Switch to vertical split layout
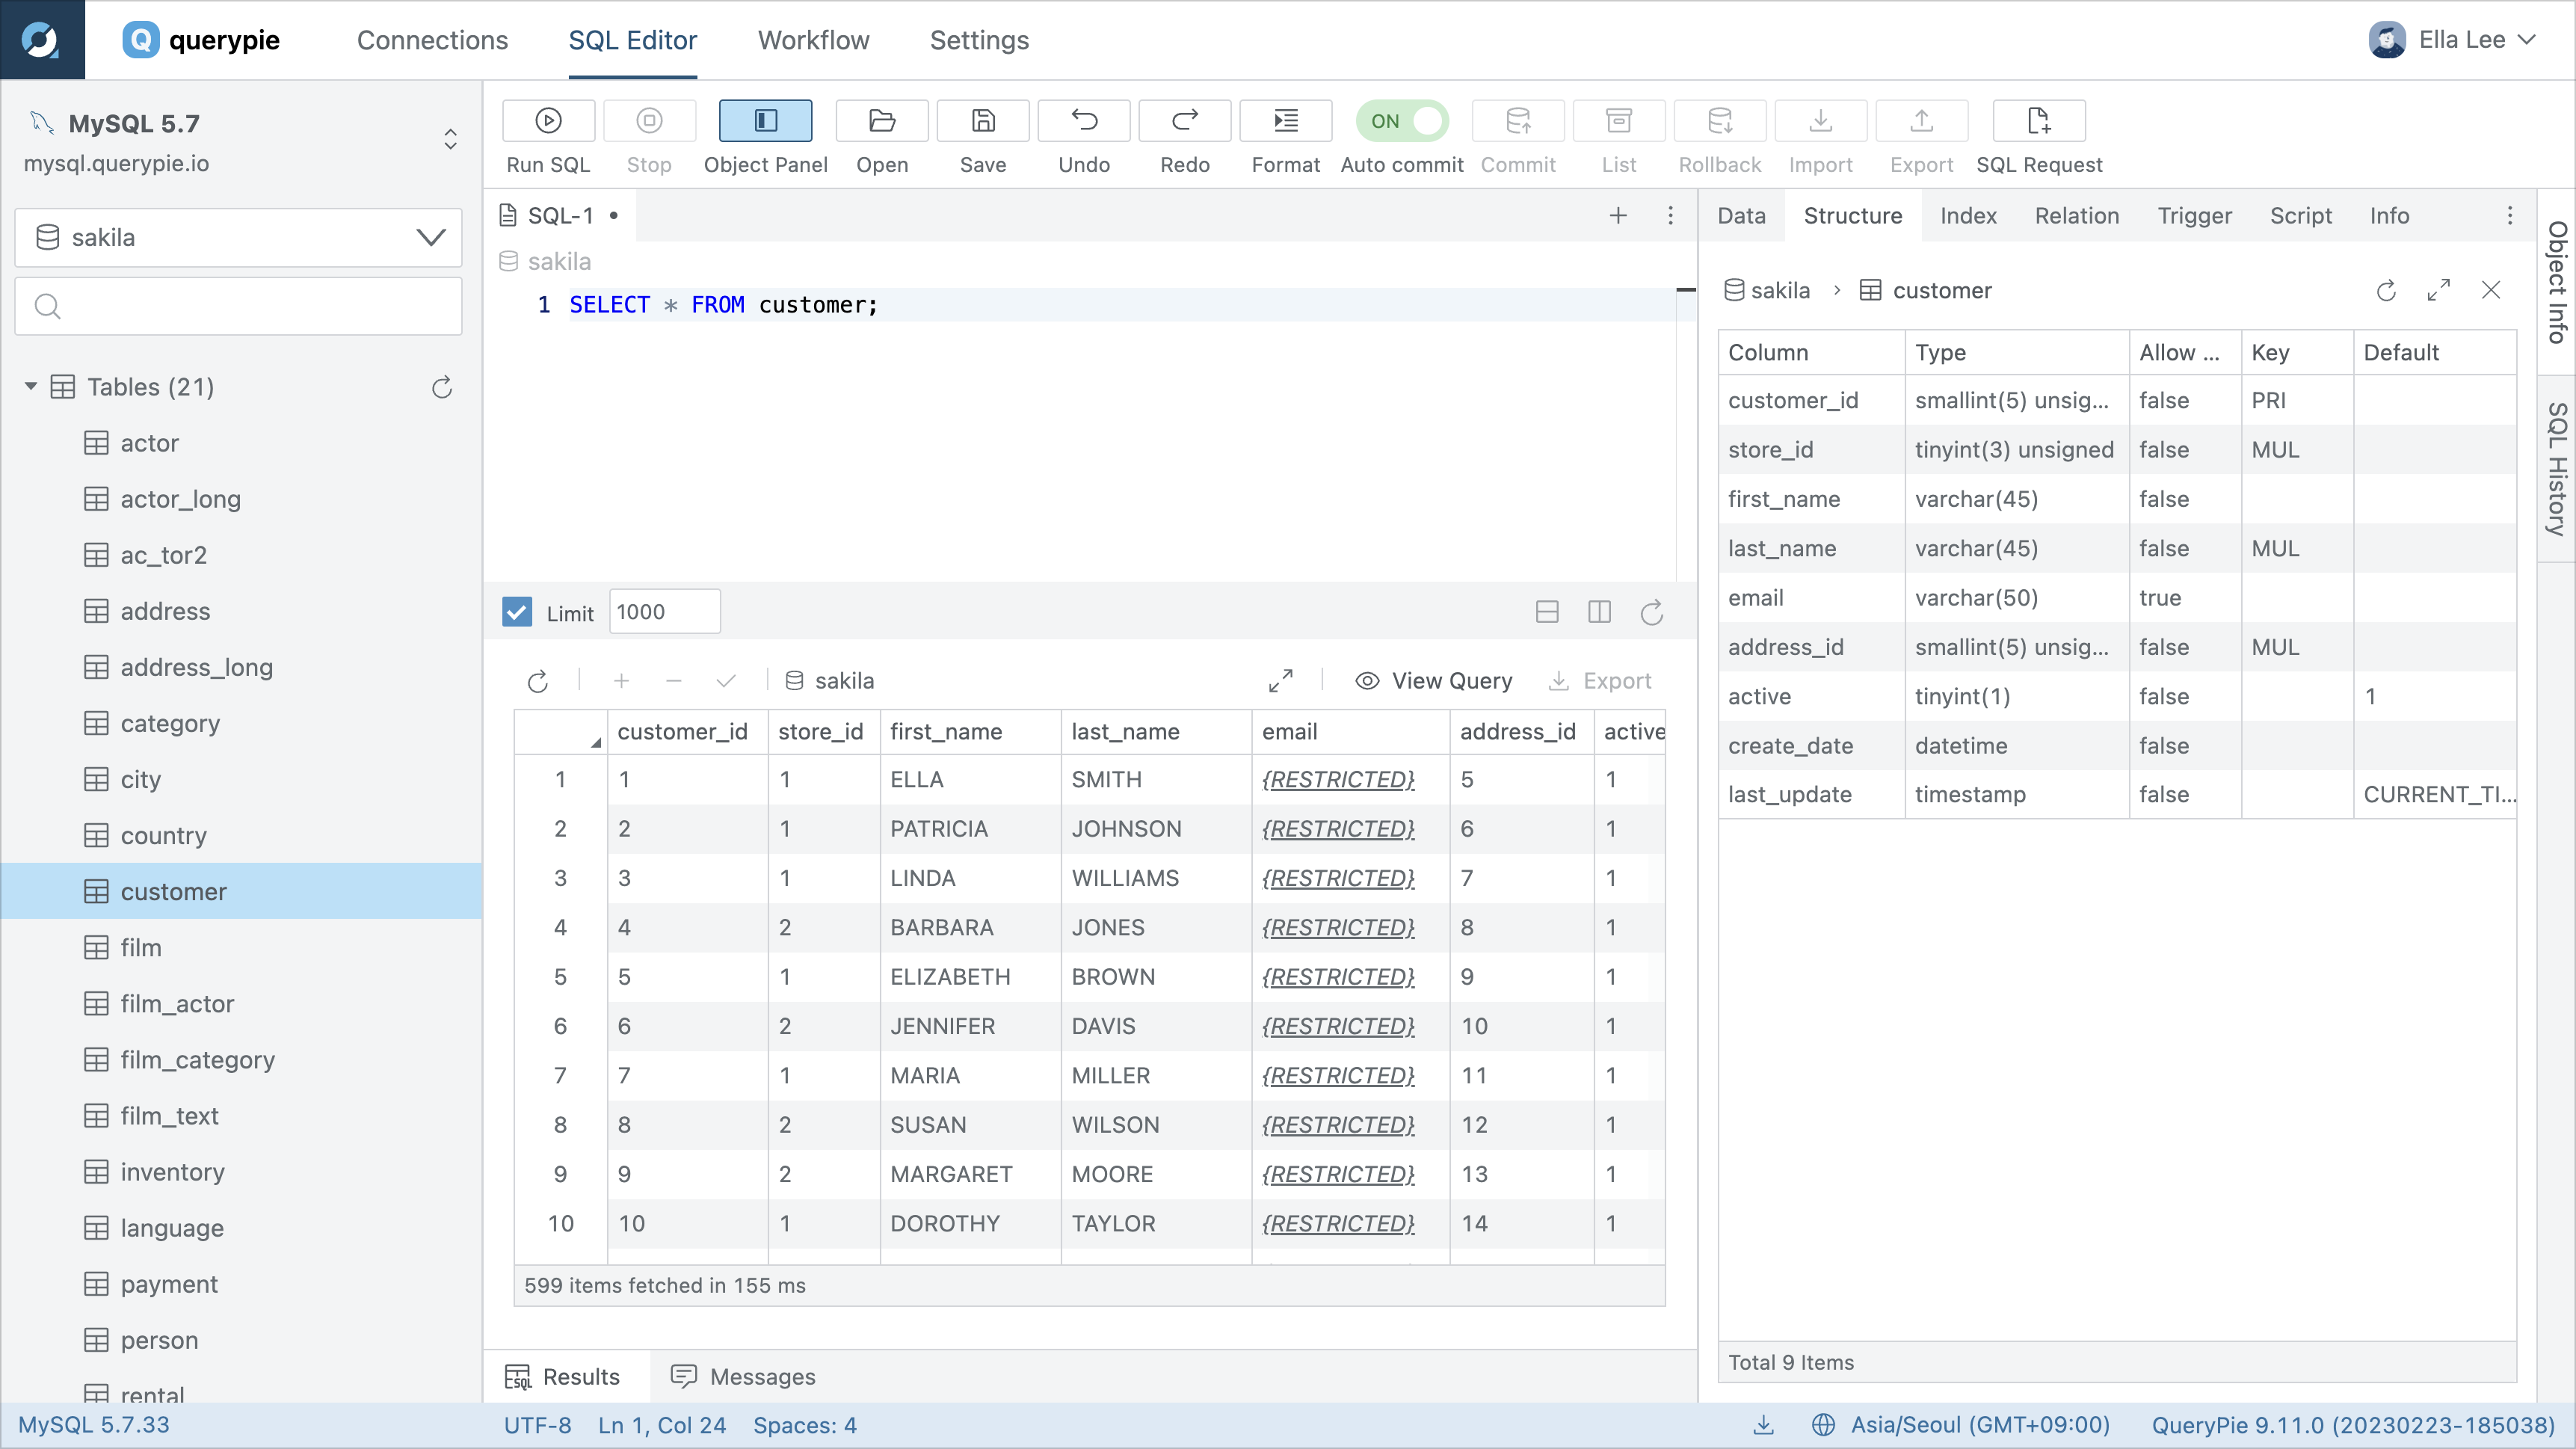 [1599, 612]
